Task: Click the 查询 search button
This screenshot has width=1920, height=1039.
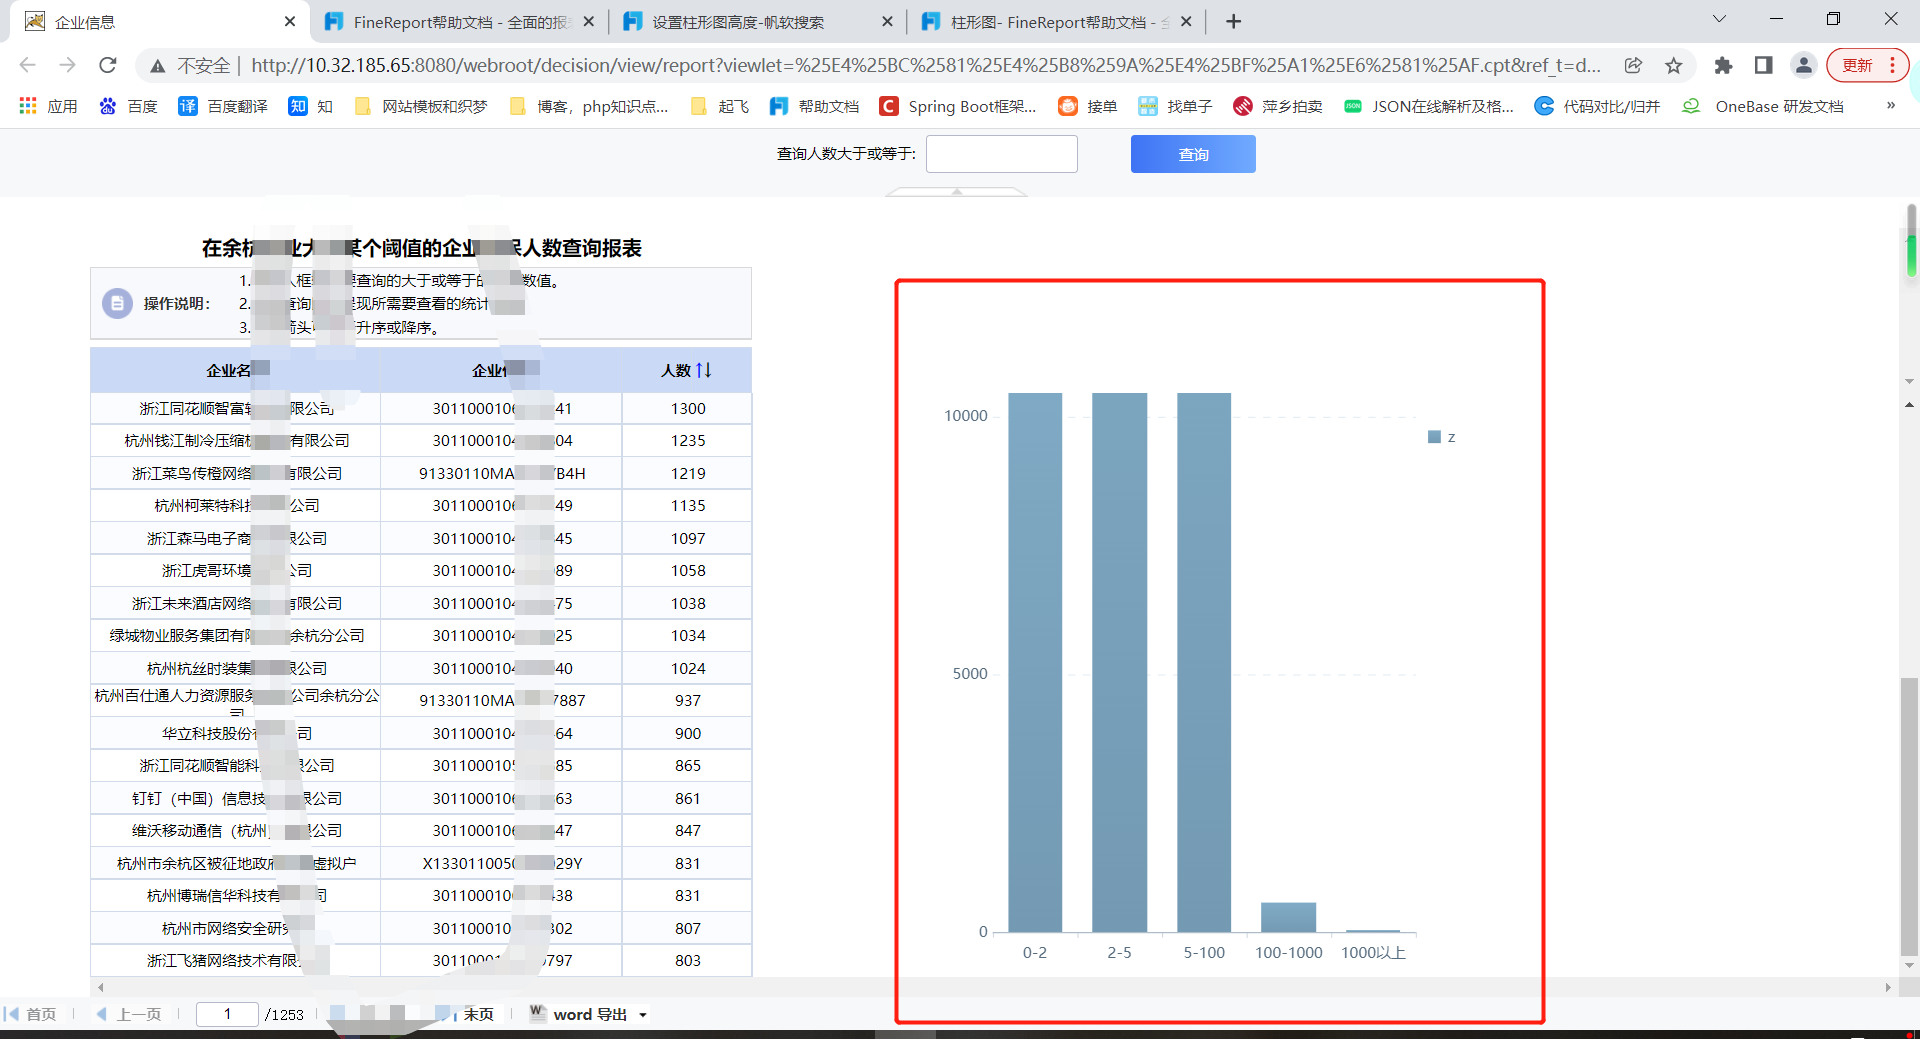Action: point(1192,154)
